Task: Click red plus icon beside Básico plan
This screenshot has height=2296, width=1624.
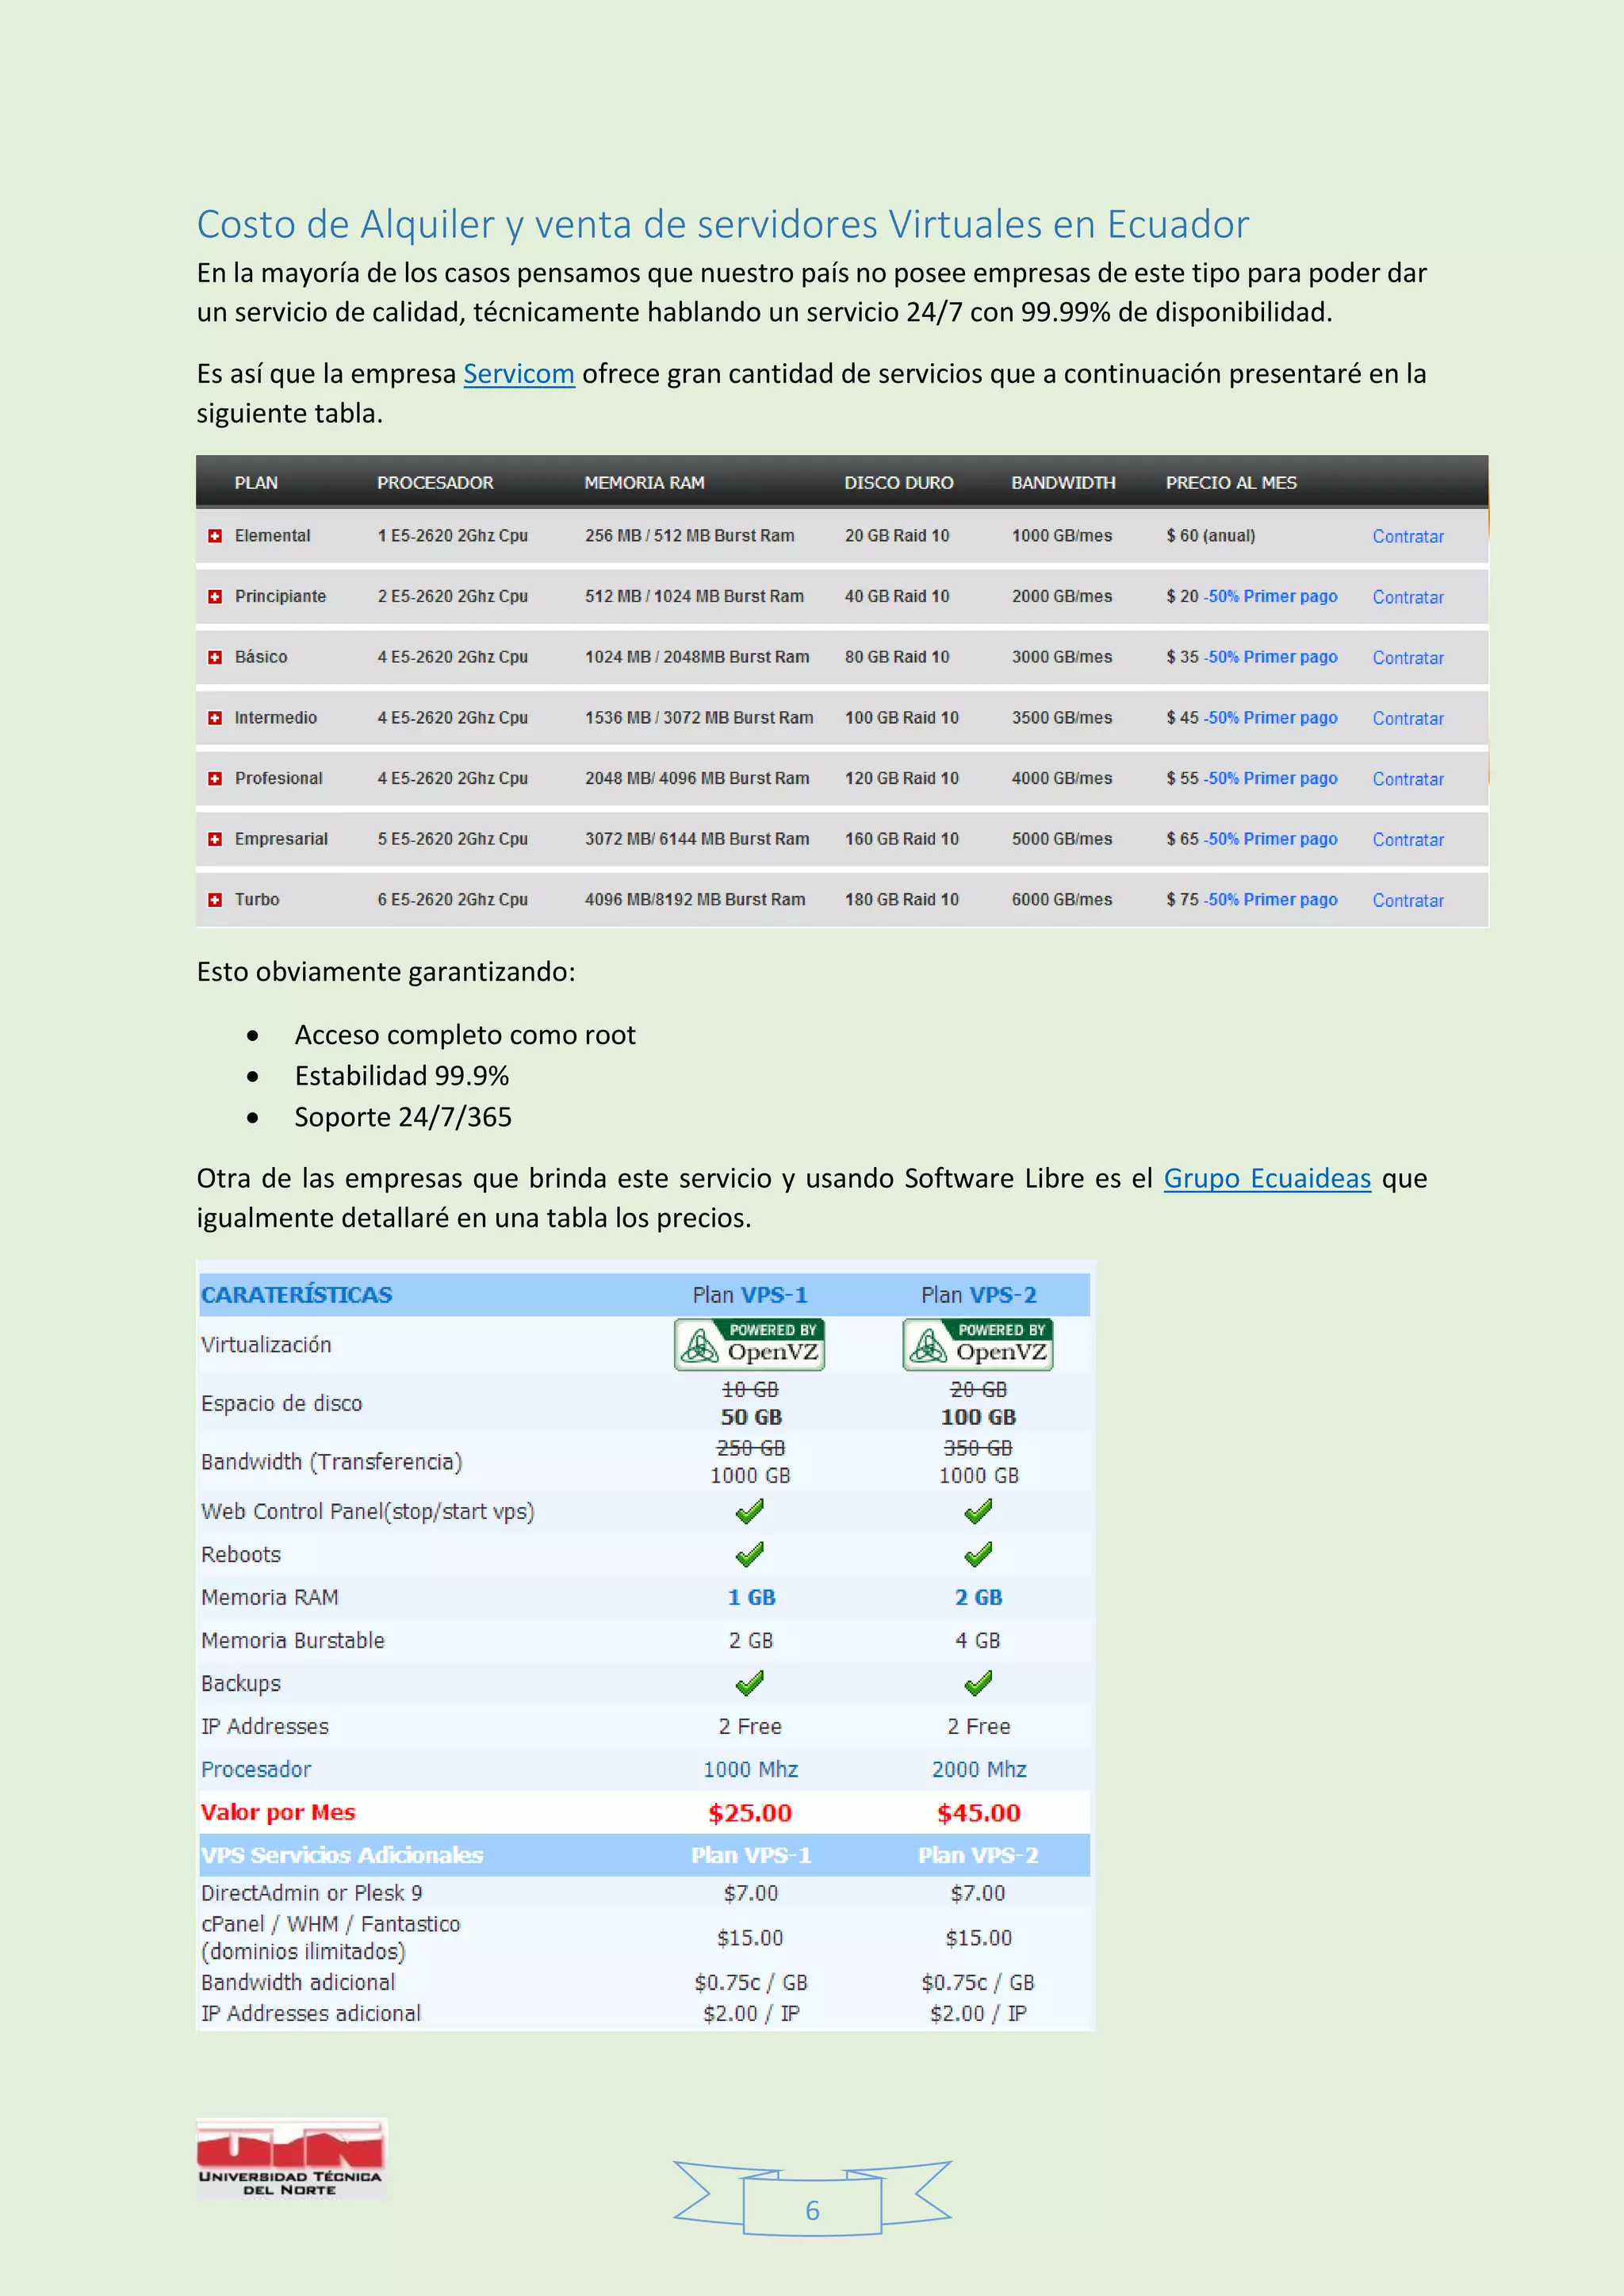Action: tap(214, 657)
